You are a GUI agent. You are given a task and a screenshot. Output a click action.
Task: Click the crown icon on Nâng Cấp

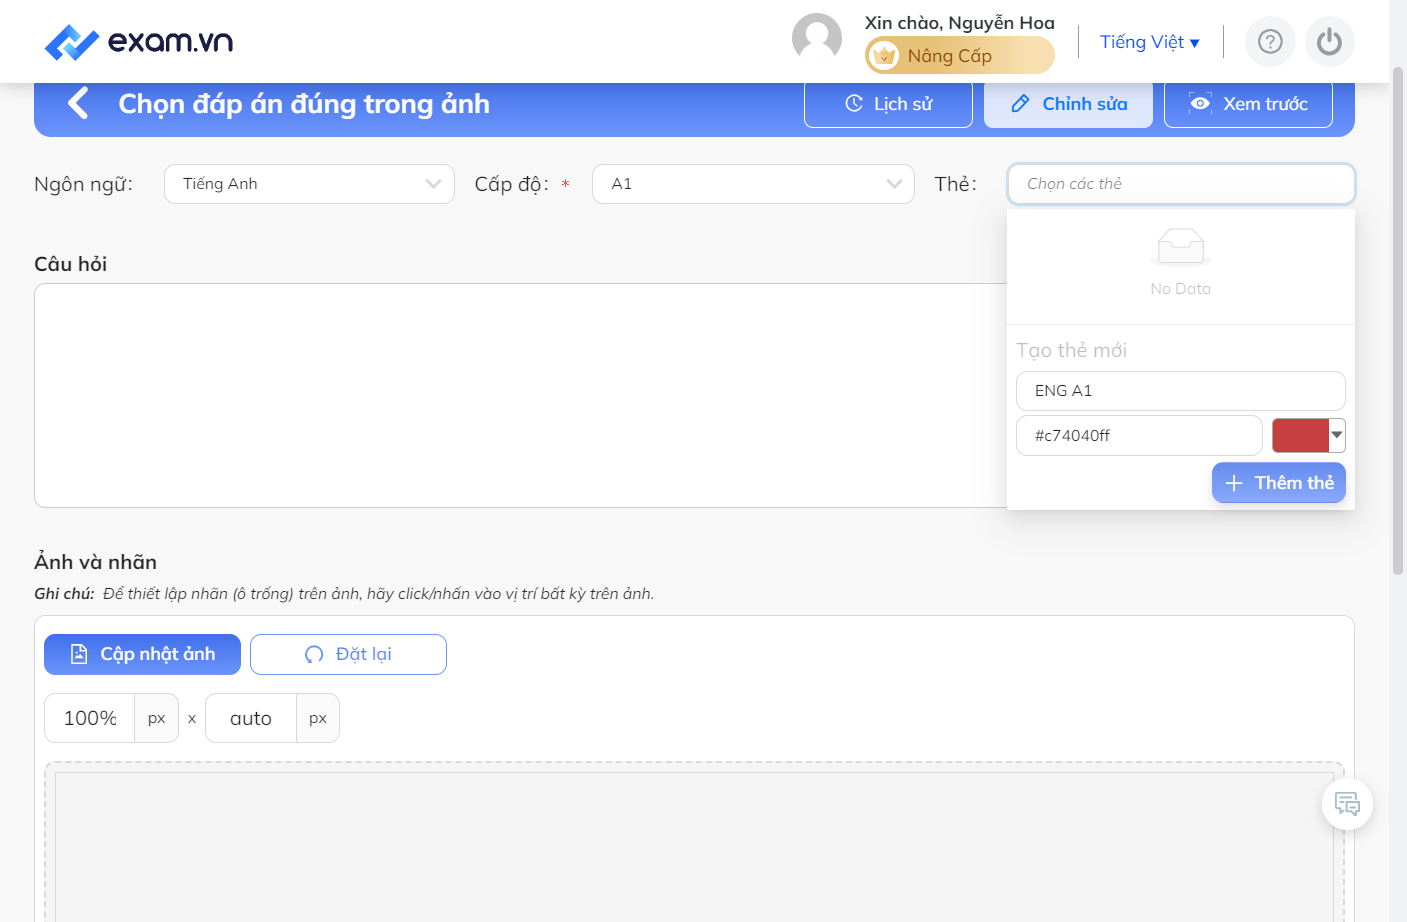[x=884, y=56]
